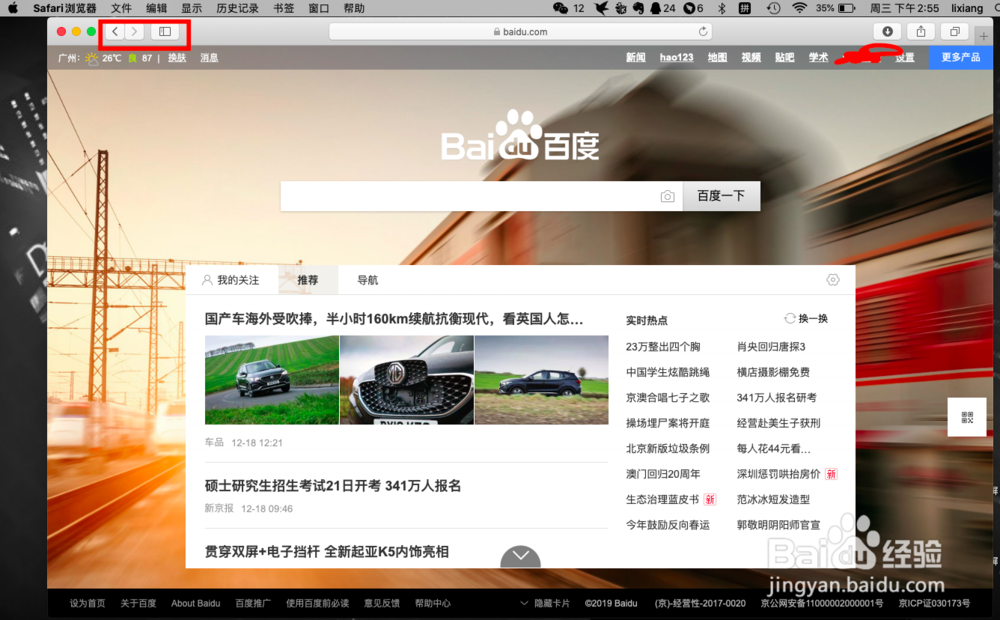Viewport: 1000px width, 620px height.
Task: Click the input method icon
Action: [744, 8]
